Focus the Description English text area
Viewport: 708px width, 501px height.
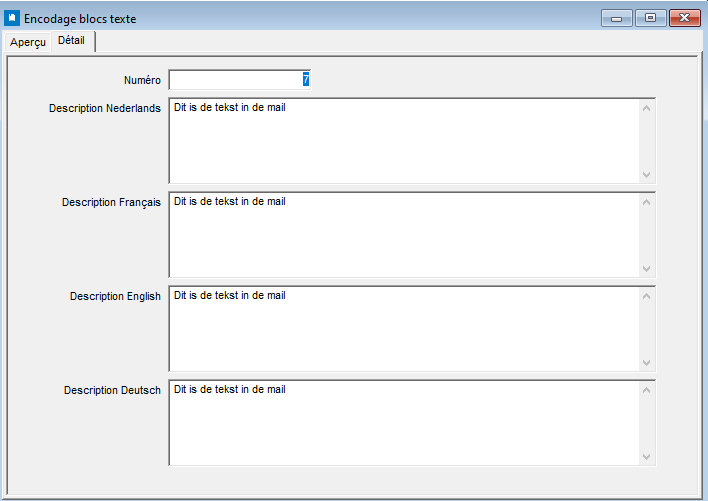click(411, 329)
